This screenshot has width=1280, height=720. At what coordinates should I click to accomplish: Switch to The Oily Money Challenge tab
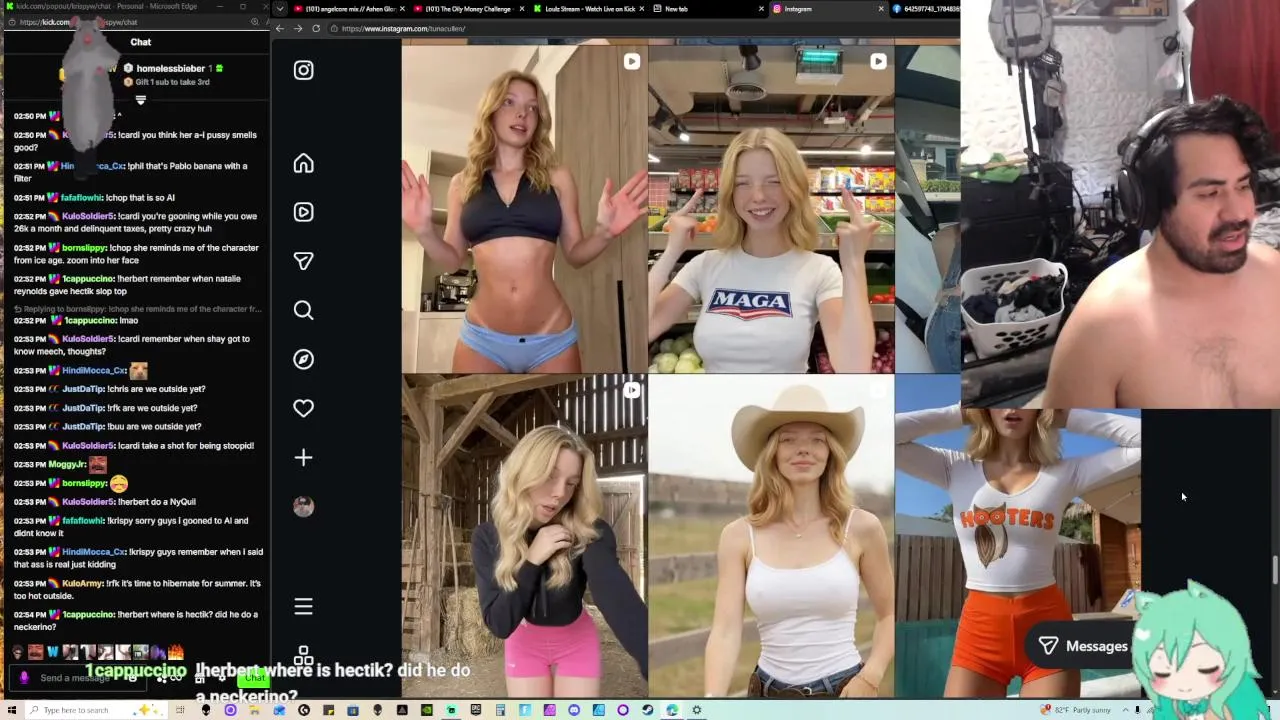[468, 9]
